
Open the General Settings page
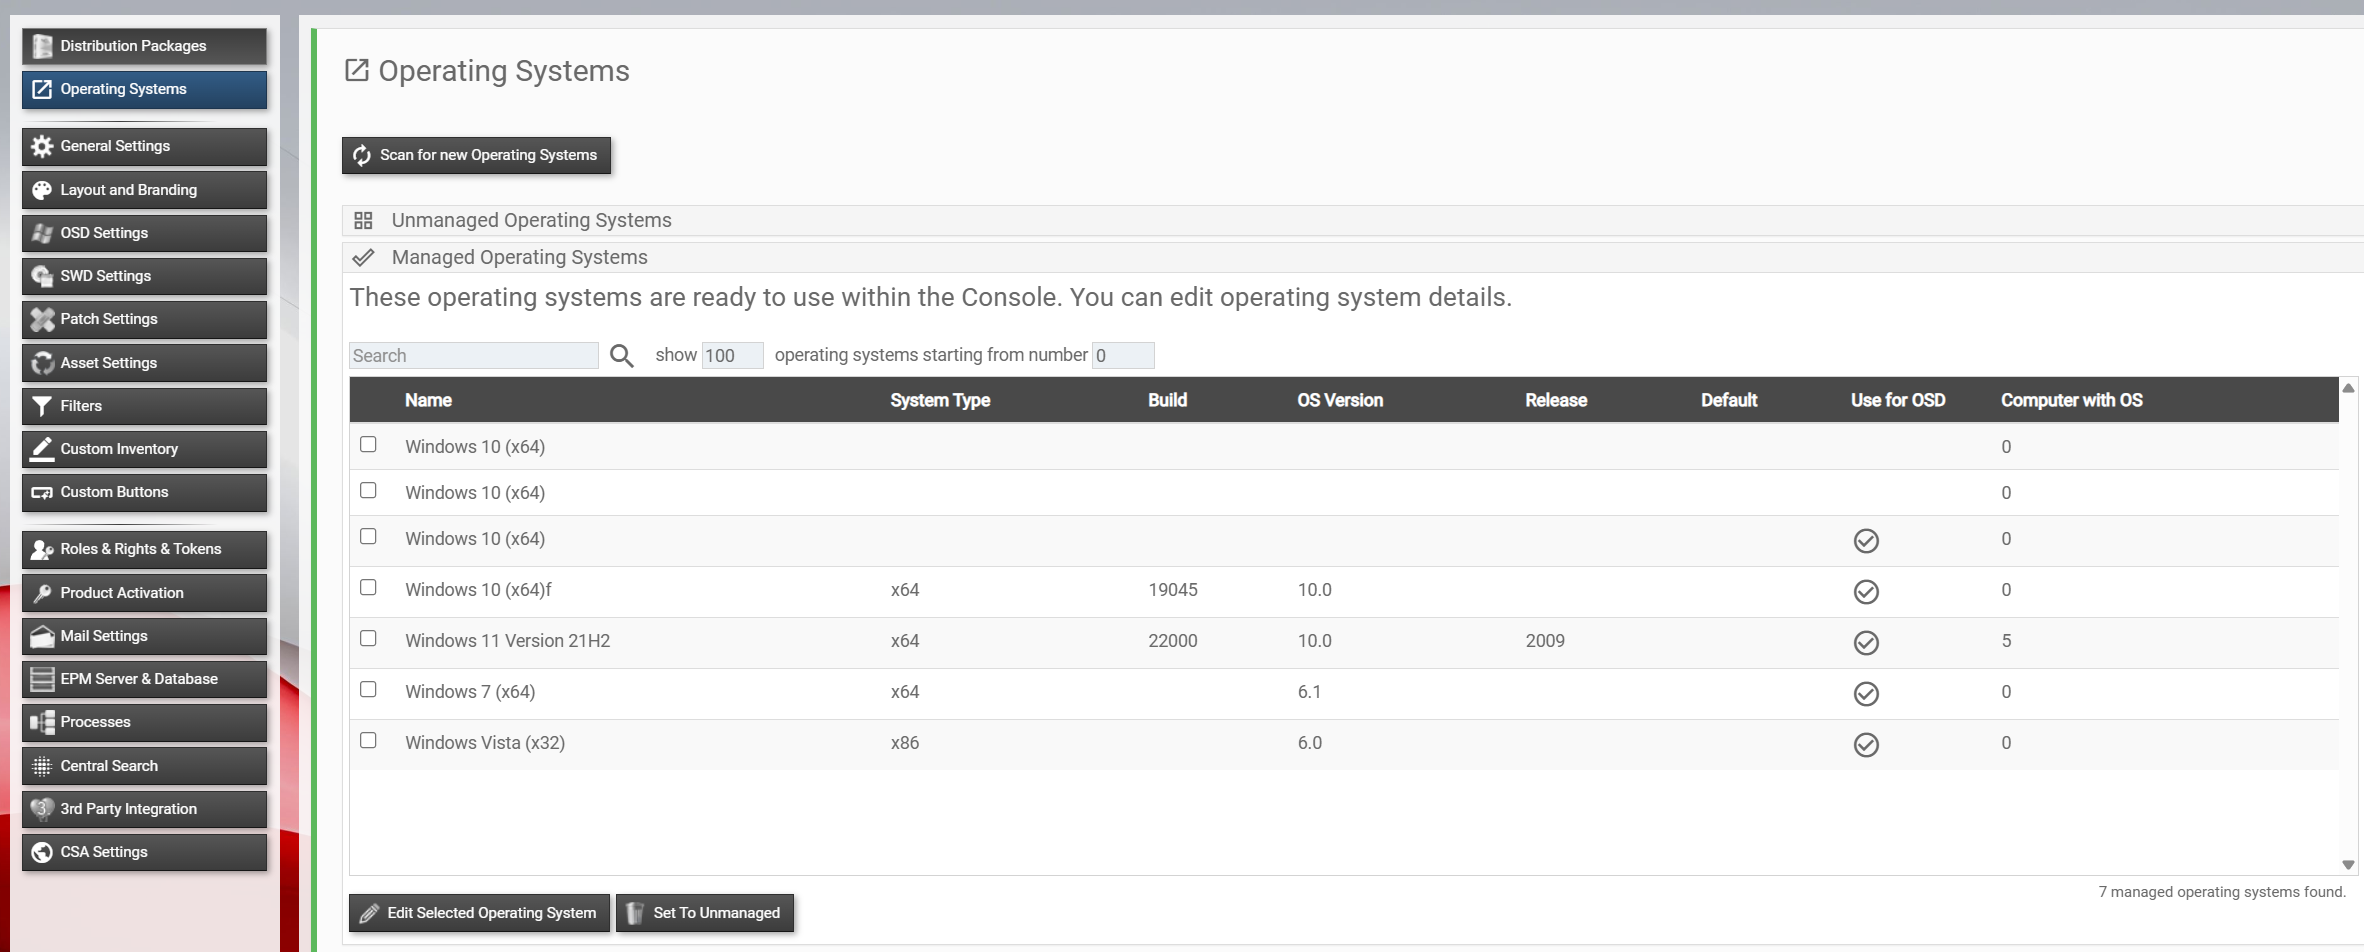pyautogui.click(x=144, y=146)
